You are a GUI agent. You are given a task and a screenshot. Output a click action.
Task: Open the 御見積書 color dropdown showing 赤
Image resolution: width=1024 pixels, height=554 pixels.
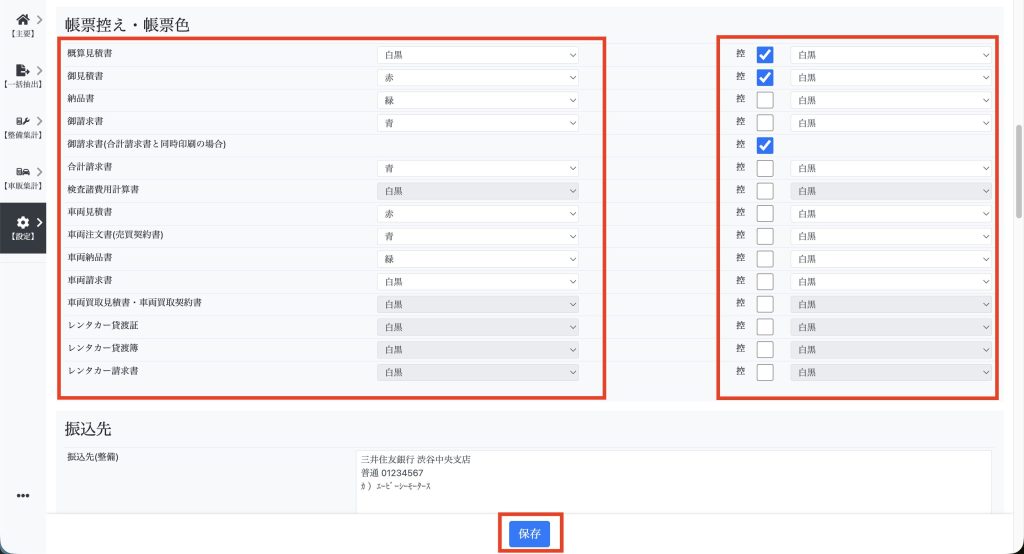479,77
